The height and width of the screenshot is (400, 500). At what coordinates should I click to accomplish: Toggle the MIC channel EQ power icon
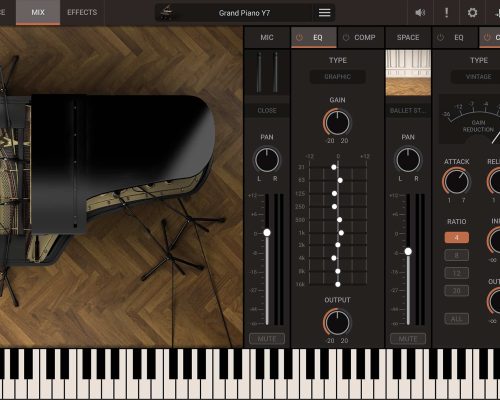tap(299, 37)
